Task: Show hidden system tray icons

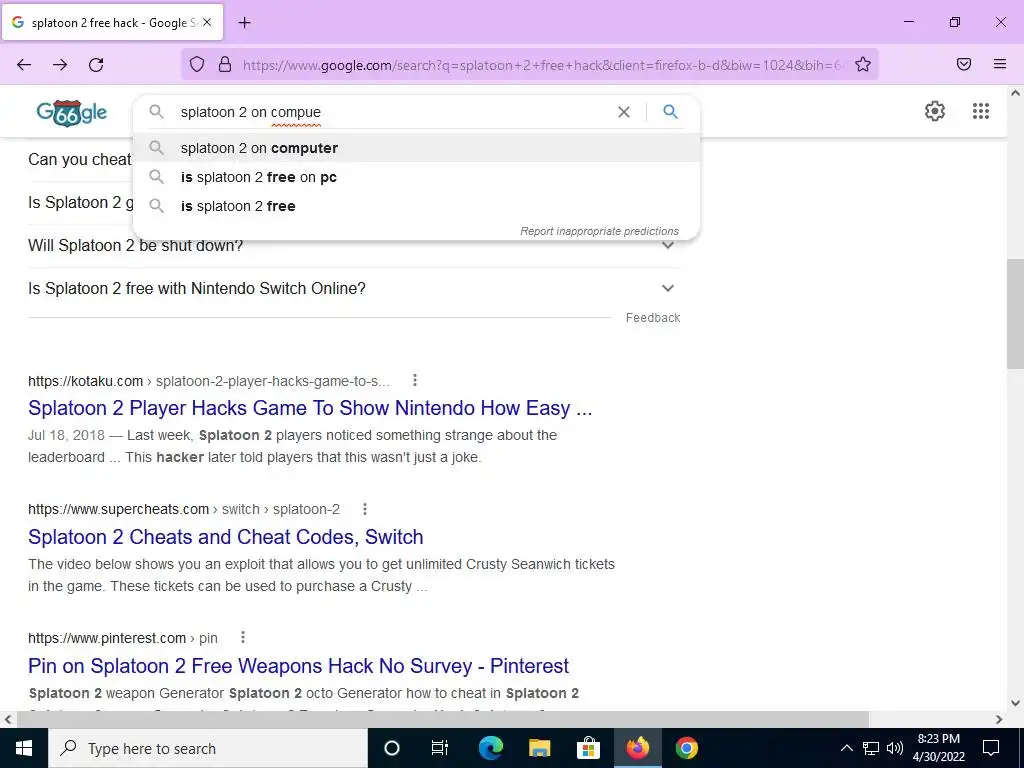Action: (x=846, y=748)
